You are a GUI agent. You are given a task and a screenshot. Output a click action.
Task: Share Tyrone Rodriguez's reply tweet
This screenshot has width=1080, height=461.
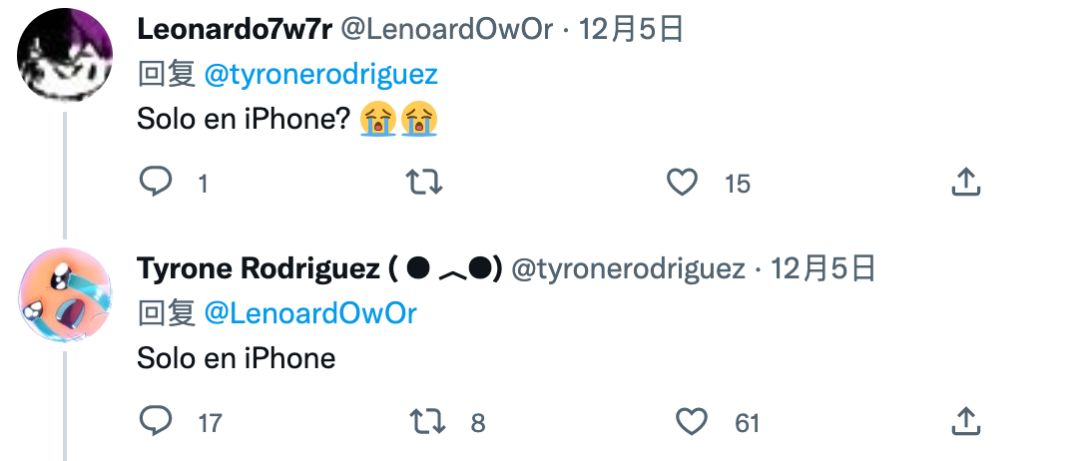[x=964, y=422]
